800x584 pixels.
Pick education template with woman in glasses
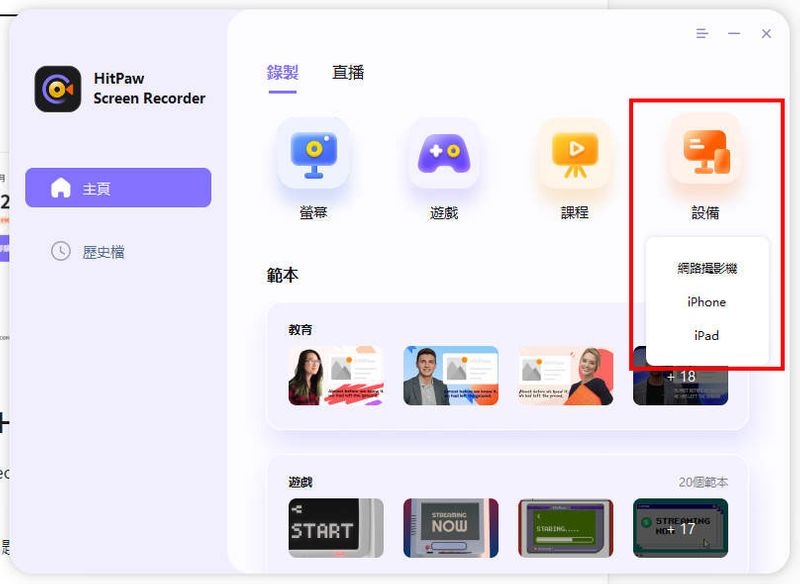click(x=336, y=376)
